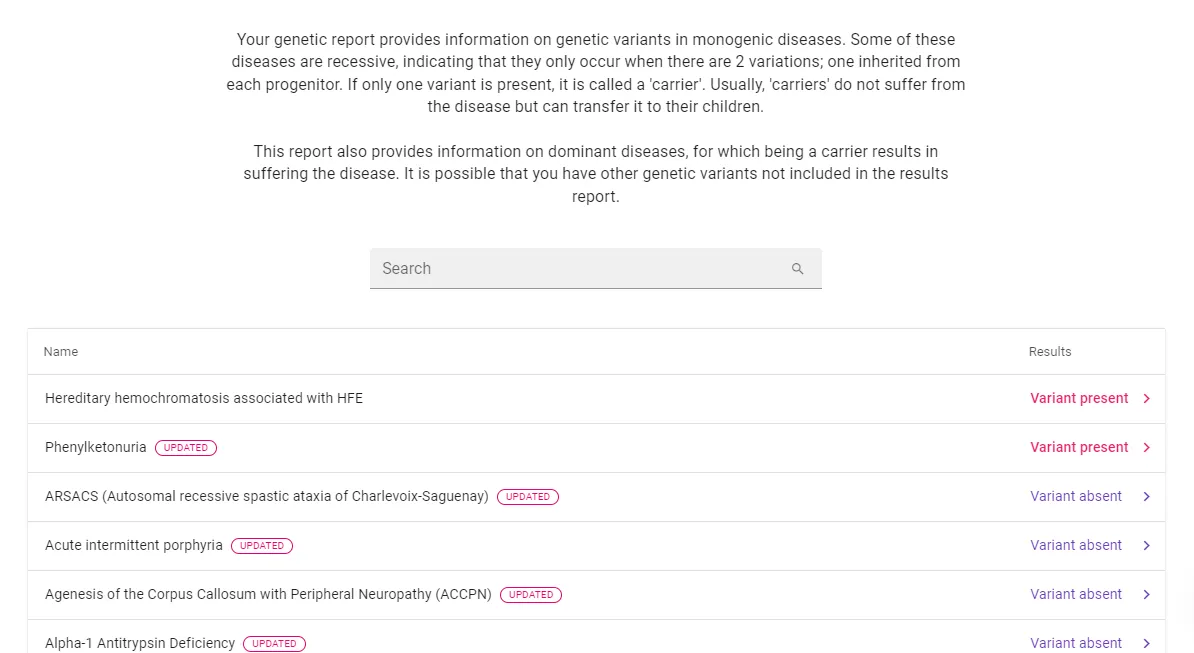The height and width of the screenshot is (653, 1194).
Task: Click the chevron beside Alpha-1 Antitrypsin Deficiency
Action: 1146,643
